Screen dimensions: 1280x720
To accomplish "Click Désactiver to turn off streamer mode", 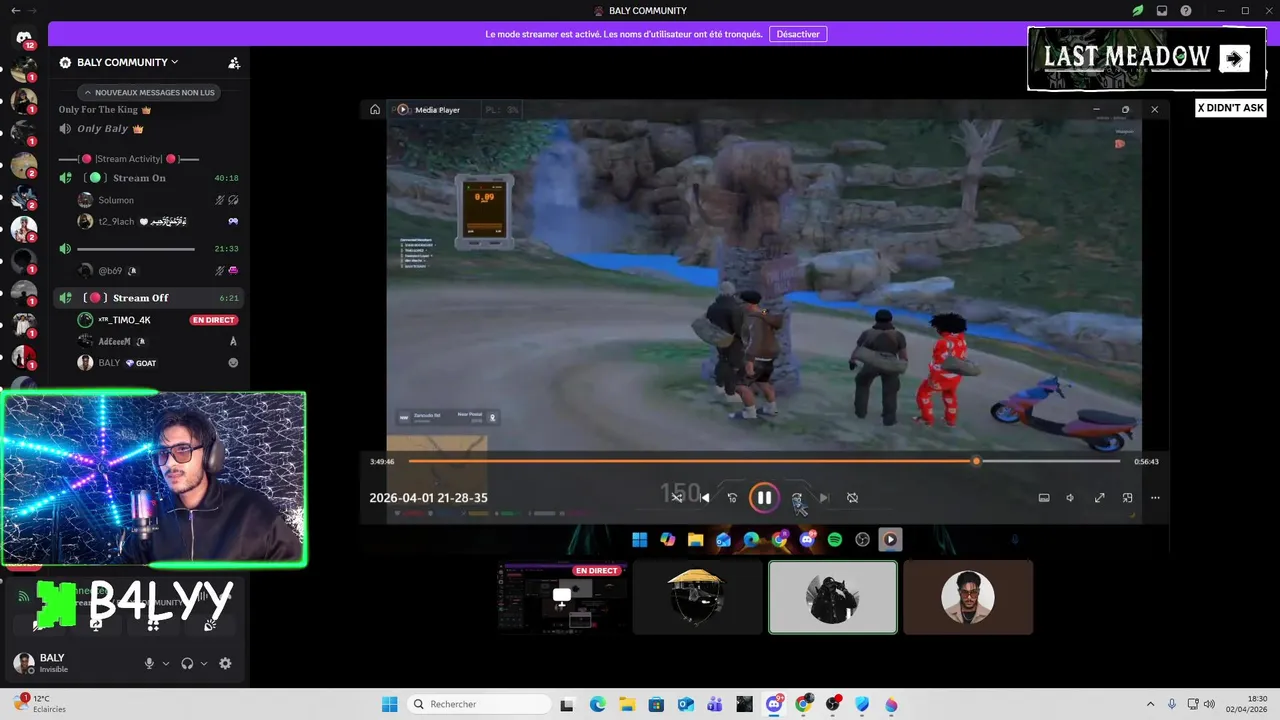I will [x=798, y=34].
